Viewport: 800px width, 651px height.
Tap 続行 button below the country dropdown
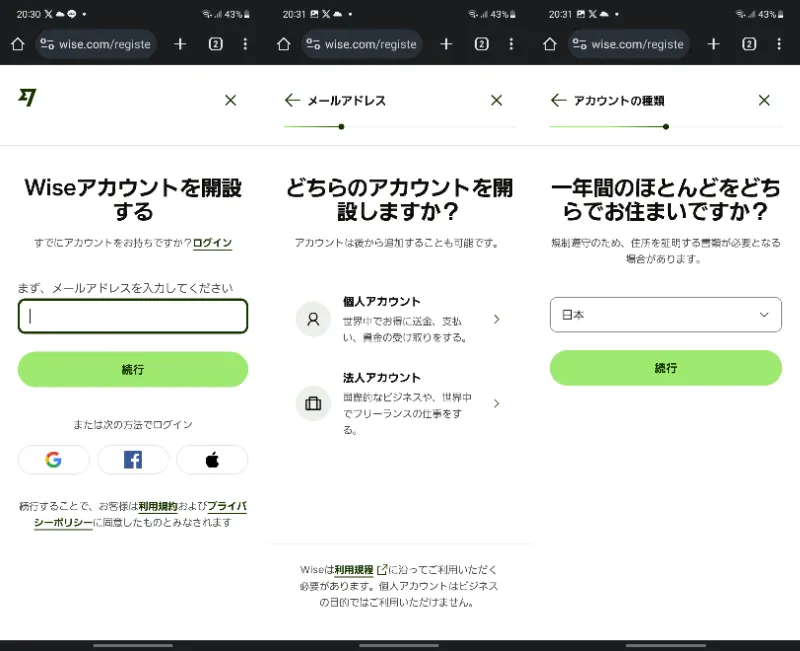pyautogui.click(x=666, y=368)
